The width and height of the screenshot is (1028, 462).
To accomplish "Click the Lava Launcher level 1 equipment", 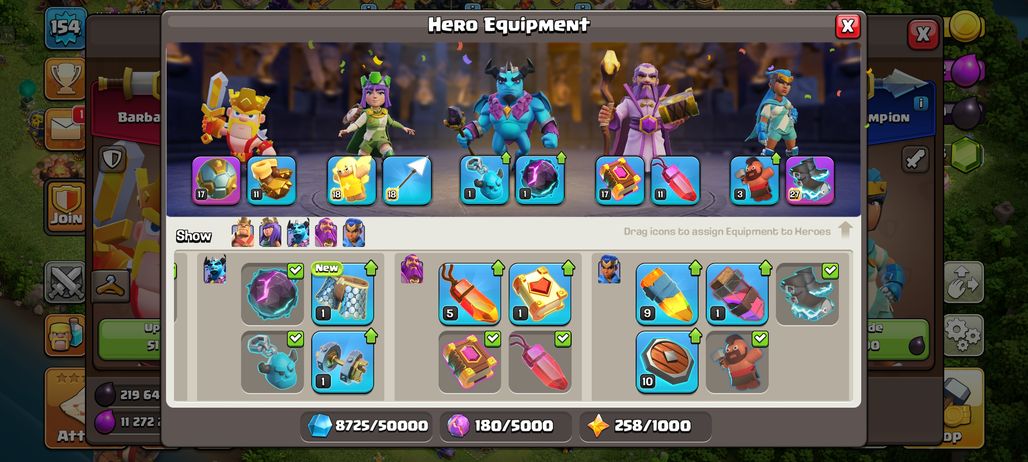I will point(737,294).
